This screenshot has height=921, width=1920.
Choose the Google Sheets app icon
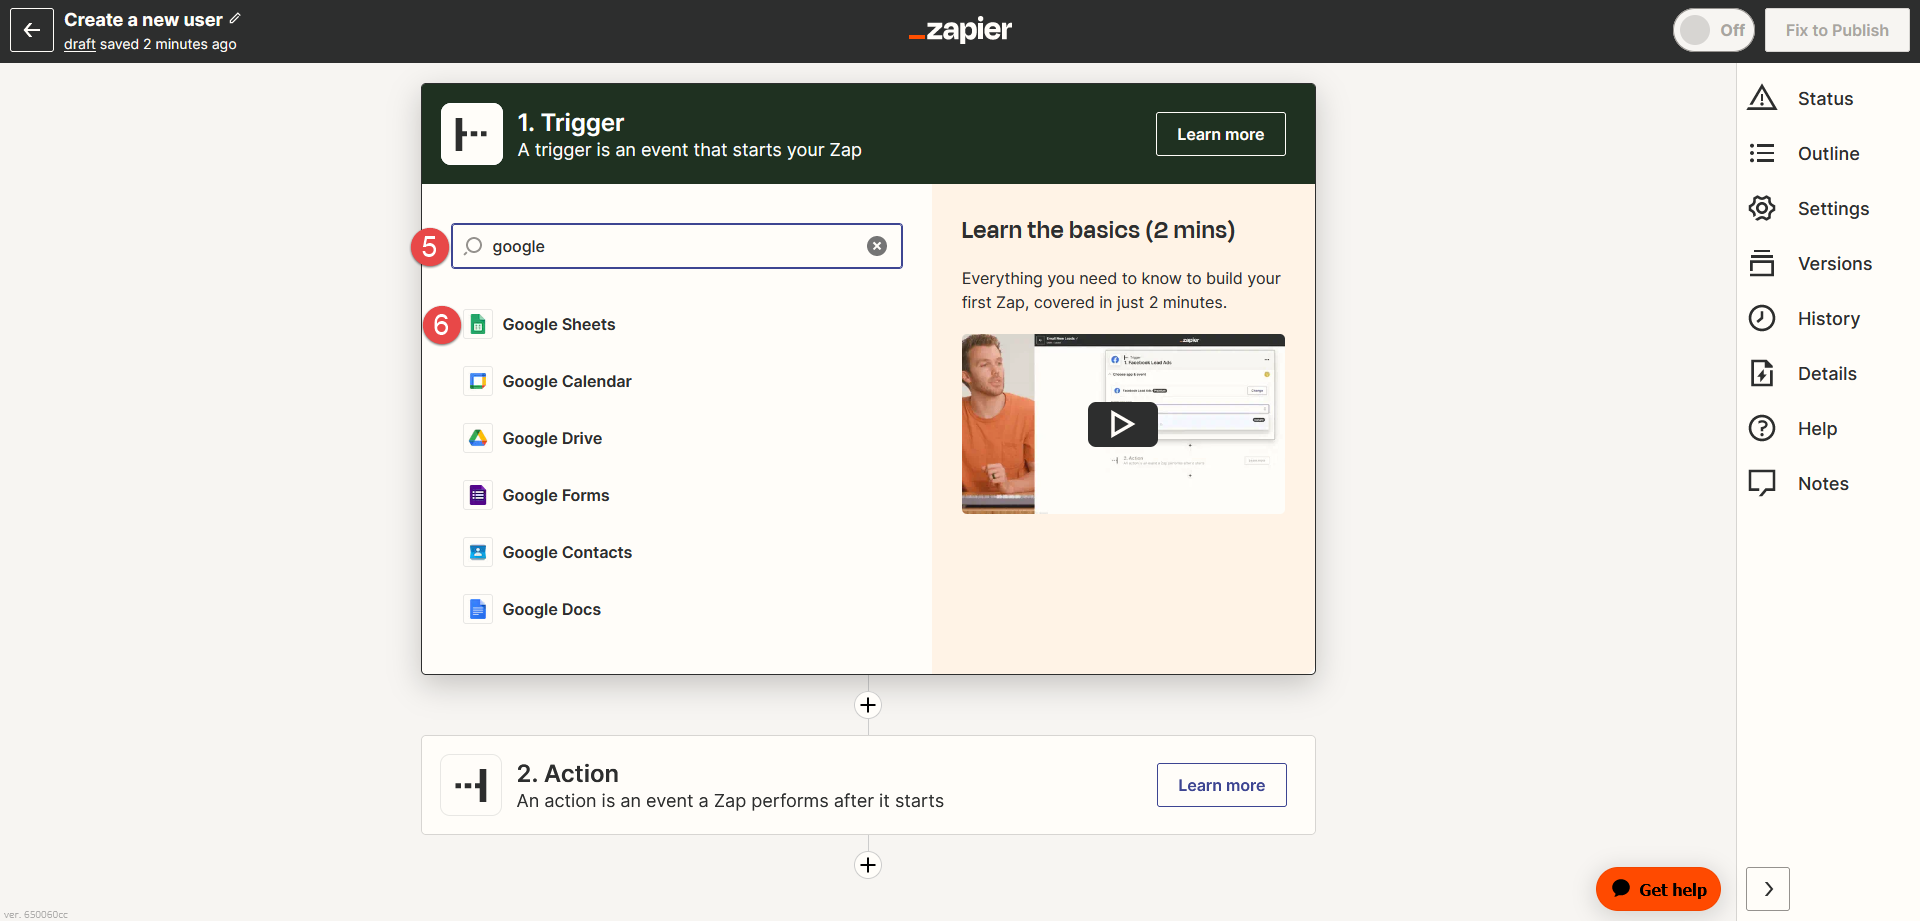478,324
